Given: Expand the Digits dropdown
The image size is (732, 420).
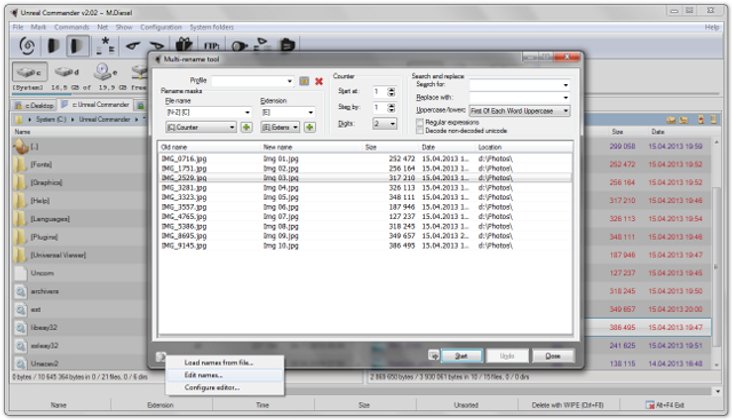Looking at the screenshot, I should point(390,123).
